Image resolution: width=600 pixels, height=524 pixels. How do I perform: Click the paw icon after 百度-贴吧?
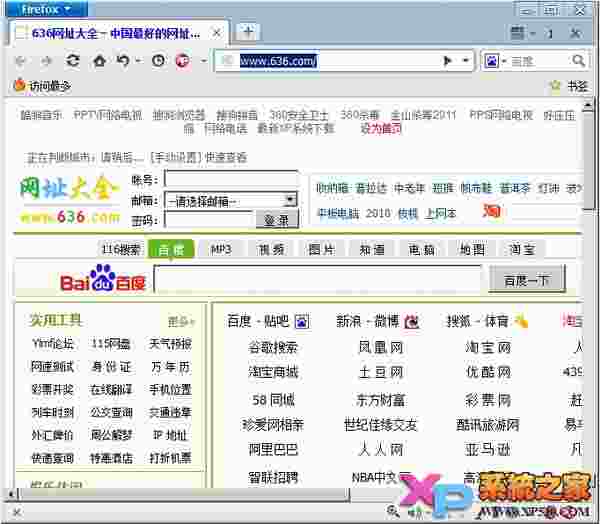pyautogui.click(x=302, y=321)
